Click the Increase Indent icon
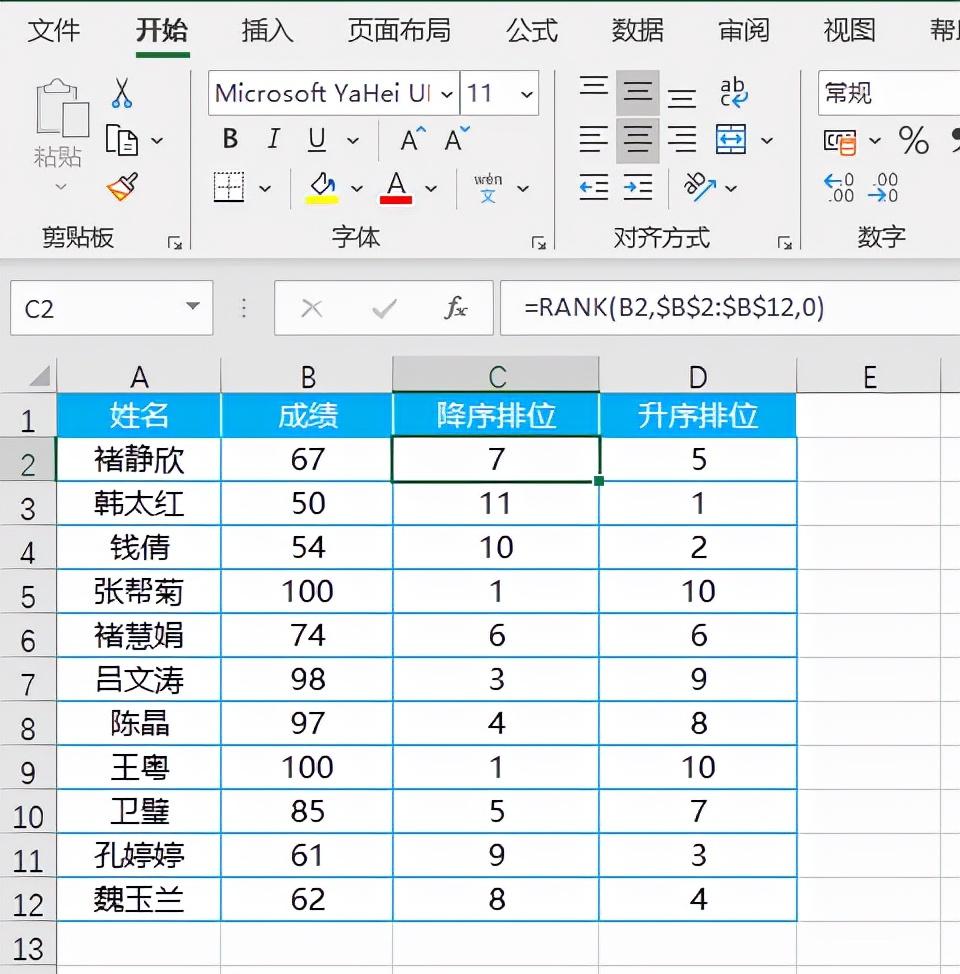The height and width of the screenshot is (974, 960). tap(638, 187)
